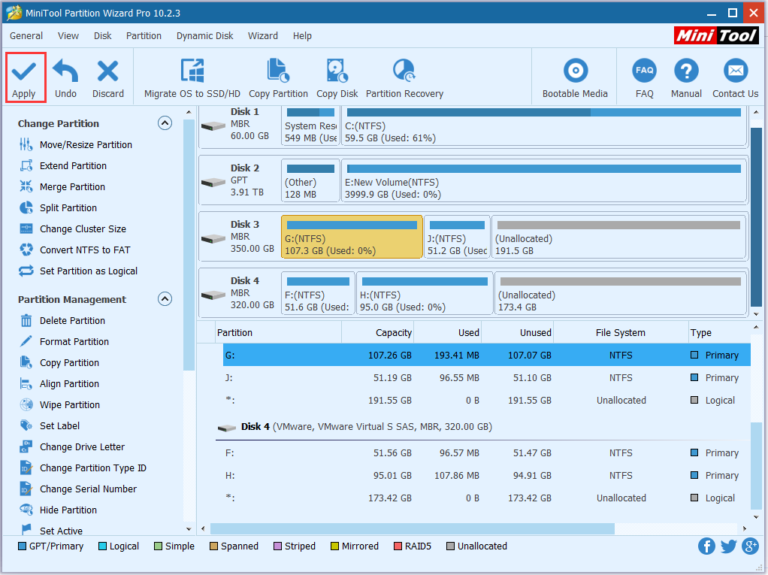The image size is (768, 575).
Task: Open the FAQ page
Action: (x=644, y=78)
